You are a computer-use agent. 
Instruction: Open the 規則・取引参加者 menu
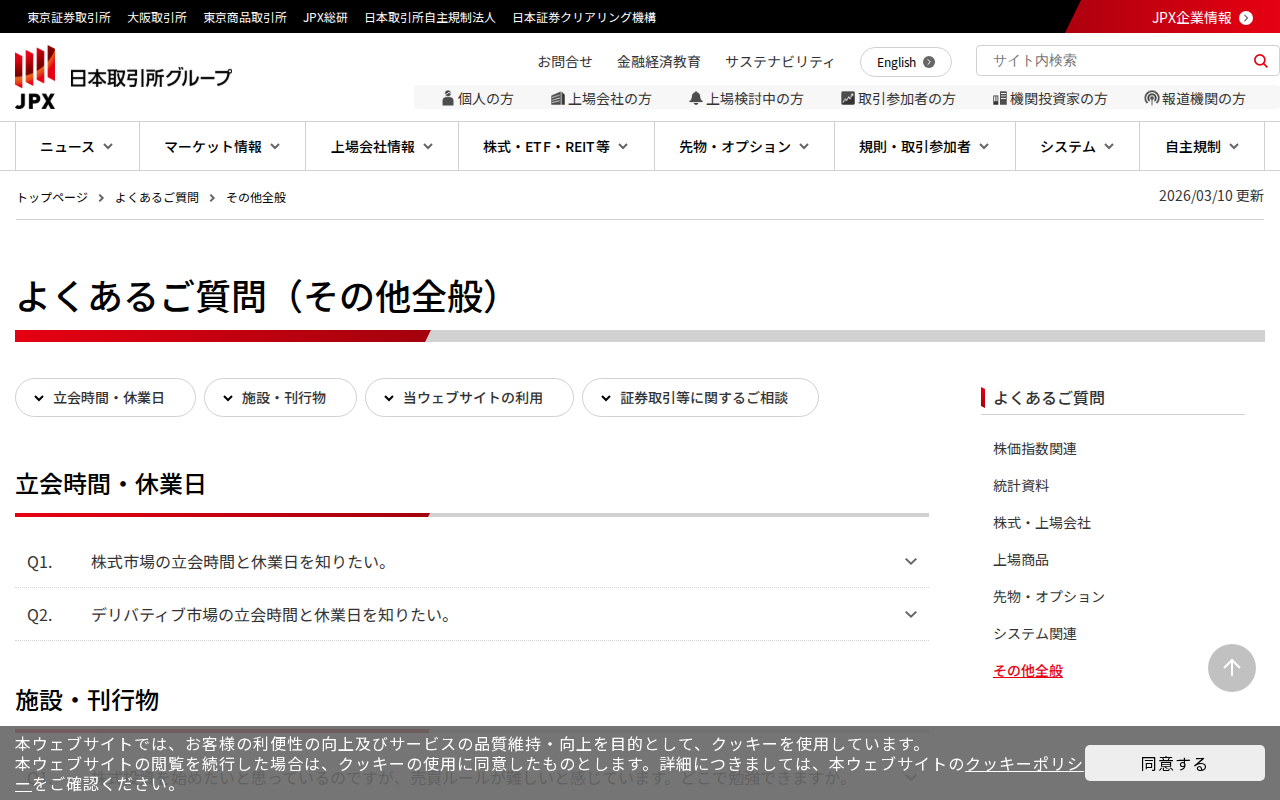[x=925, y=146]
